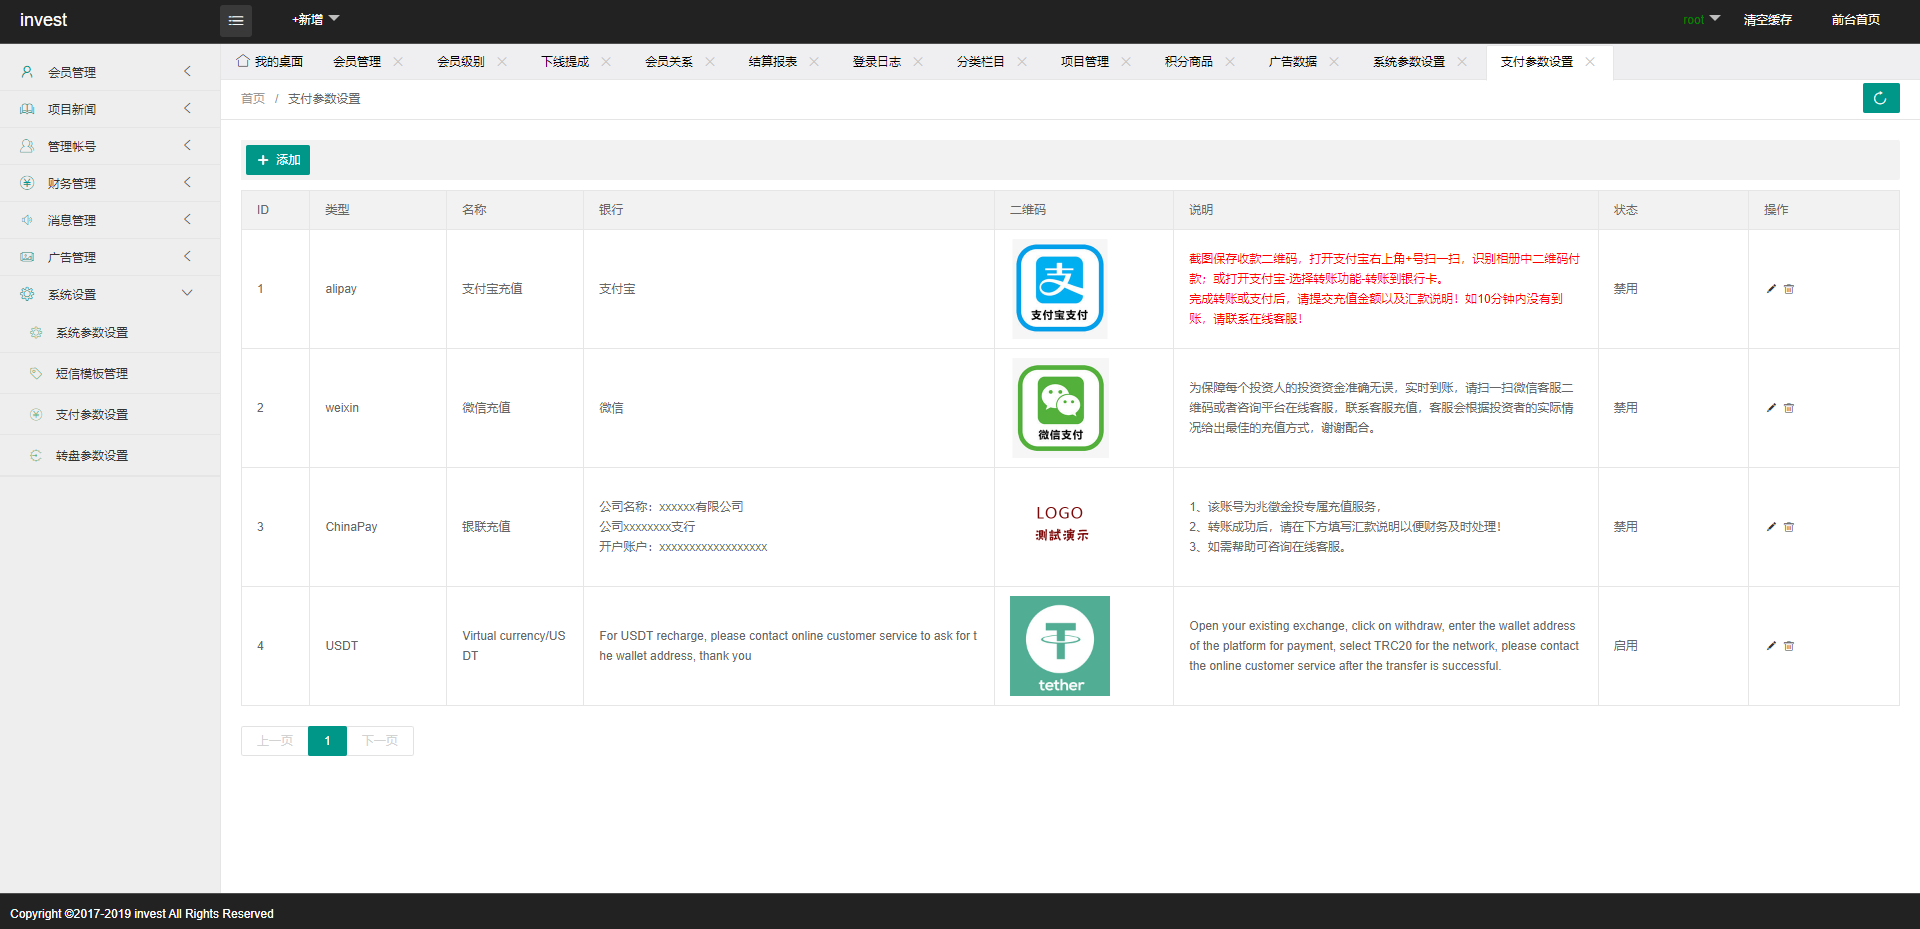Click the green refresh icon button

(1880, 98)
